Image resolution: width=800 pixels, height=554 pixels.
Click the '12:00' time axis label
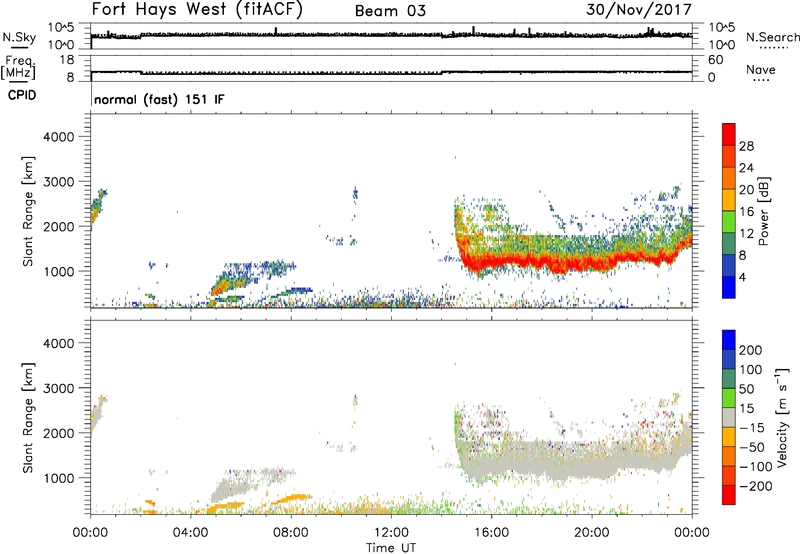[x=391, y=533]
